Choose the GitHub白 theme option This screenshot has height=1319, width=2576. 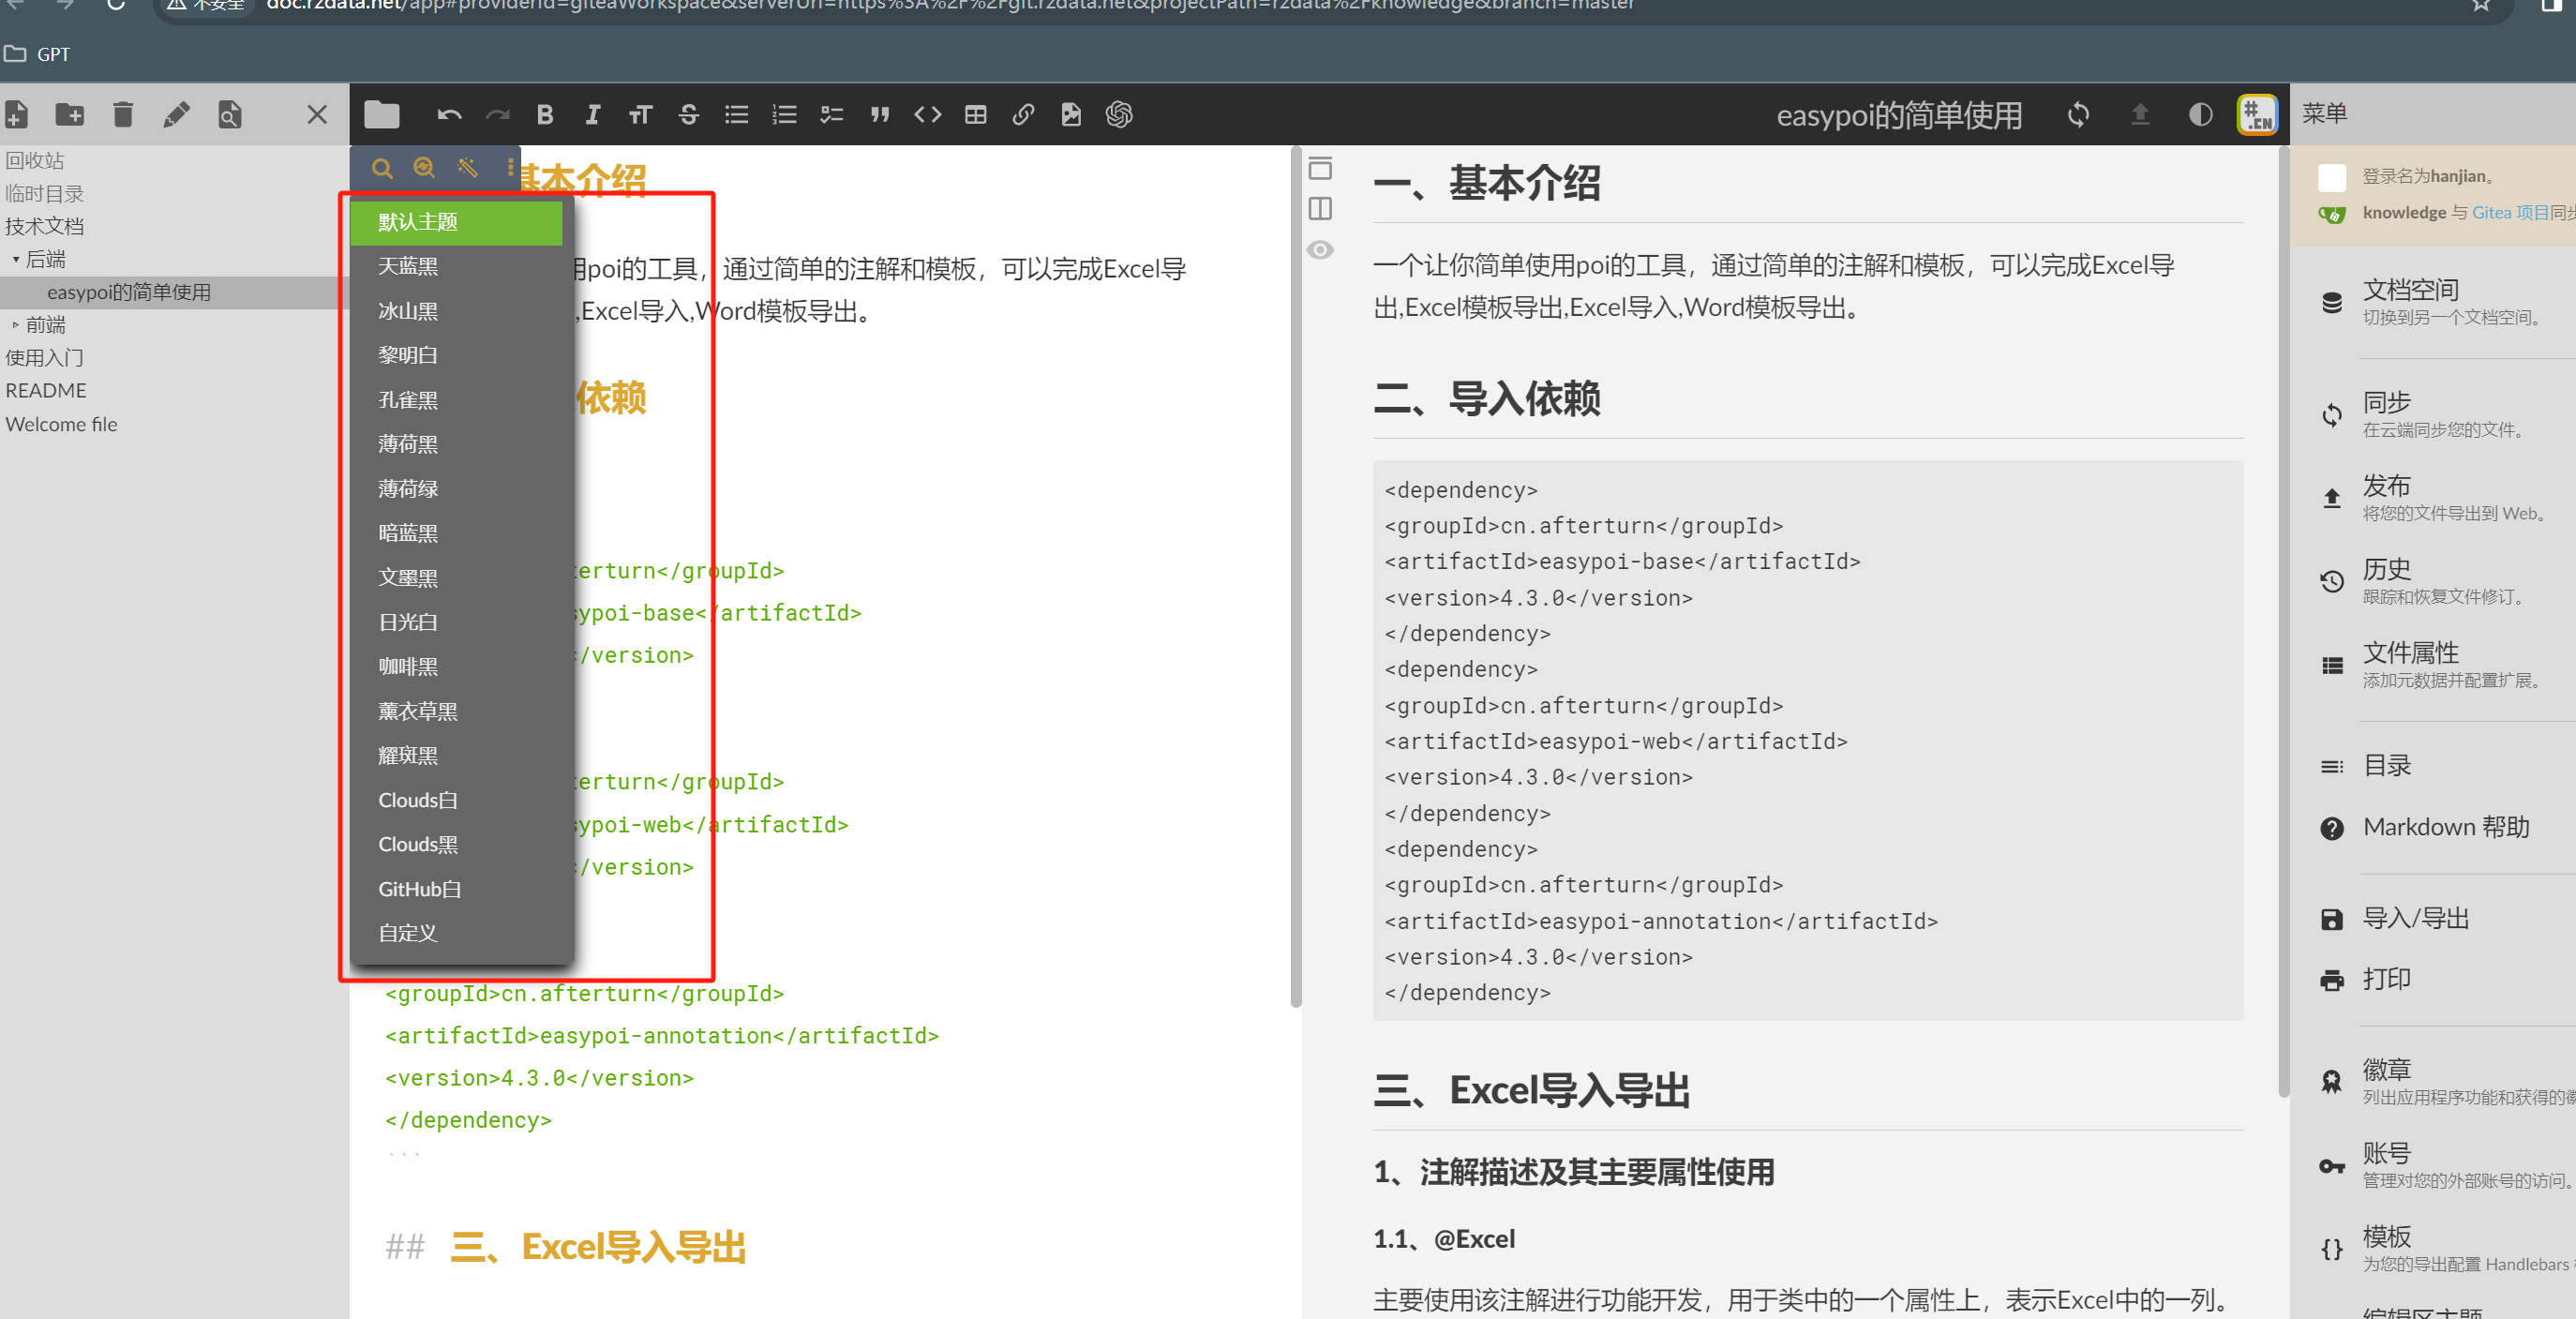pos(419,889)
